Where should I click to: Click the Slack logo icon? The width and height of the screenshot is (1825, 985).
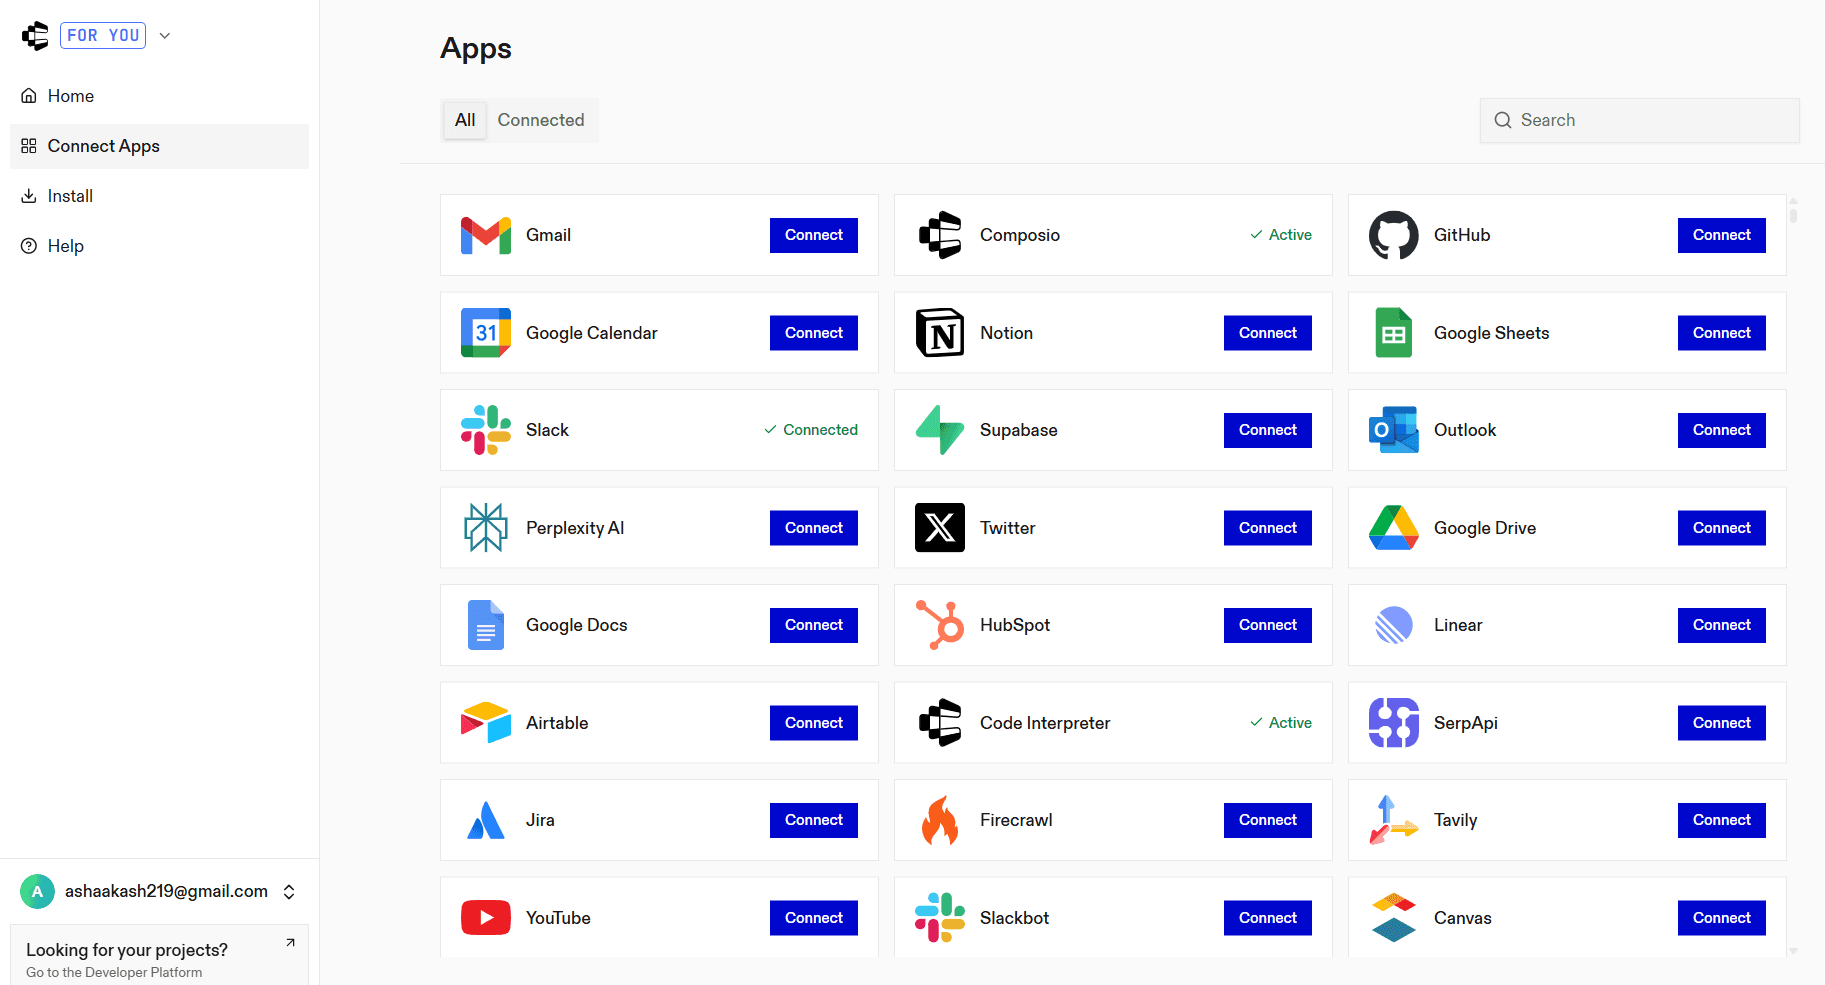pyautogui.click(x=486, y=430)
